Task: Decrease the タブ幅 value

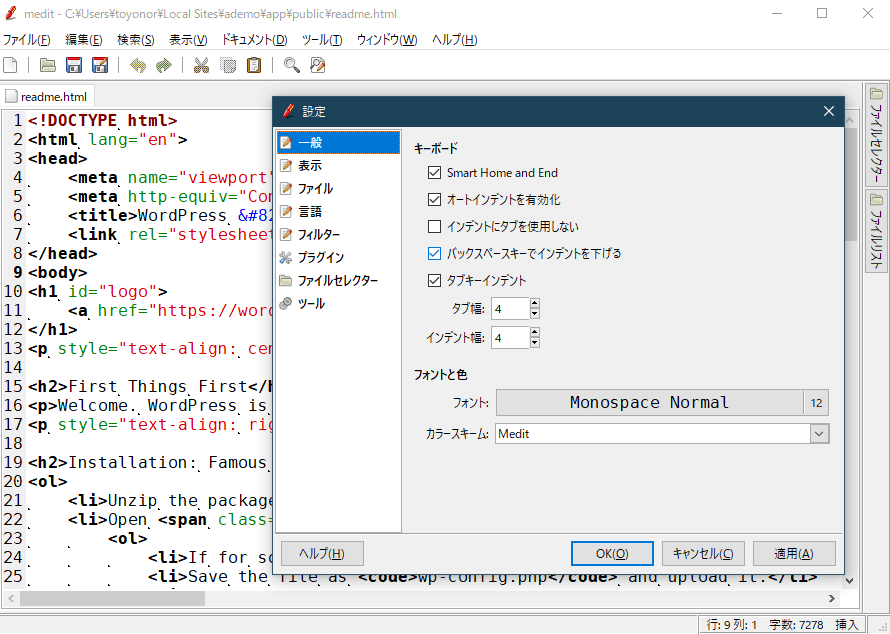Action: coord(535,314)
